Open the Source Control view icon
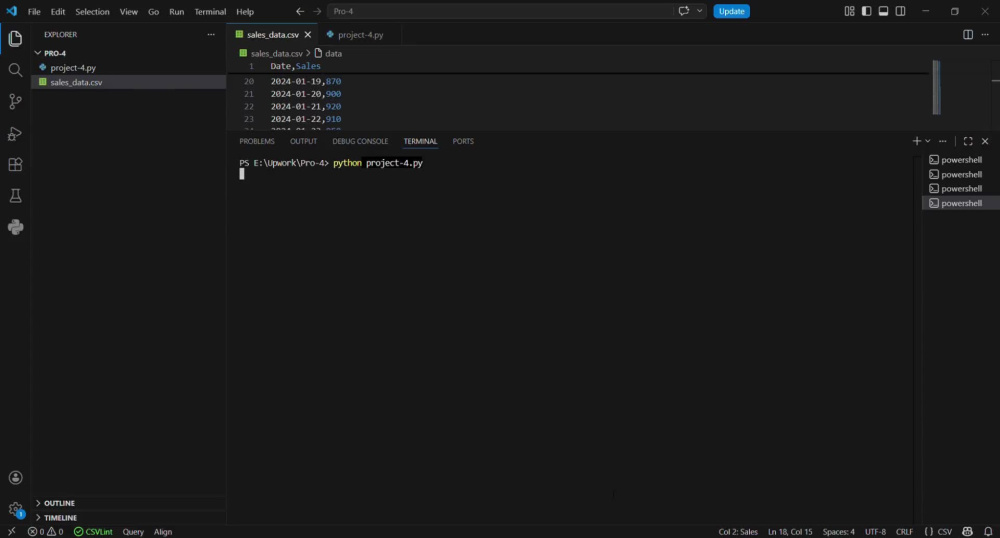 click(x=15, y=101)
